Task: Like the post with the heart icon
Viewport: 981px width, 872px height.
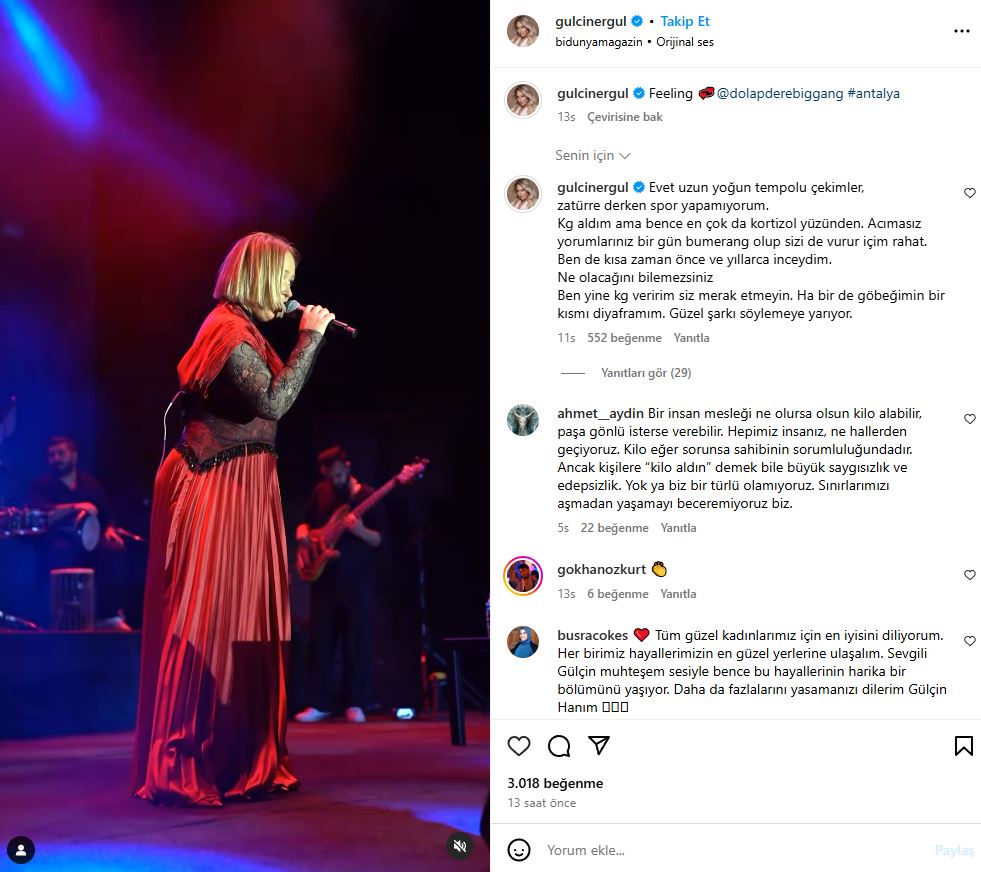Action: [519, 746]
